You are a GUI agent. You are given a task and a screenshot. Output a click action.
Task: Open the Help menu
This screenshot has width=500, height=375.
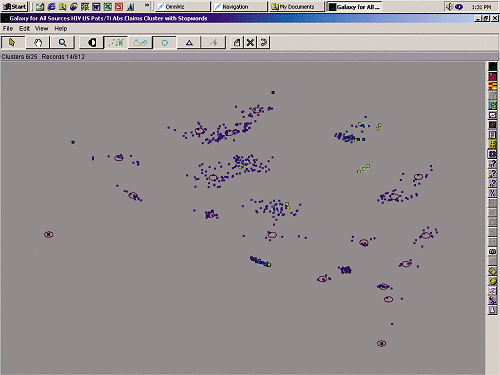tap(61, 29)
